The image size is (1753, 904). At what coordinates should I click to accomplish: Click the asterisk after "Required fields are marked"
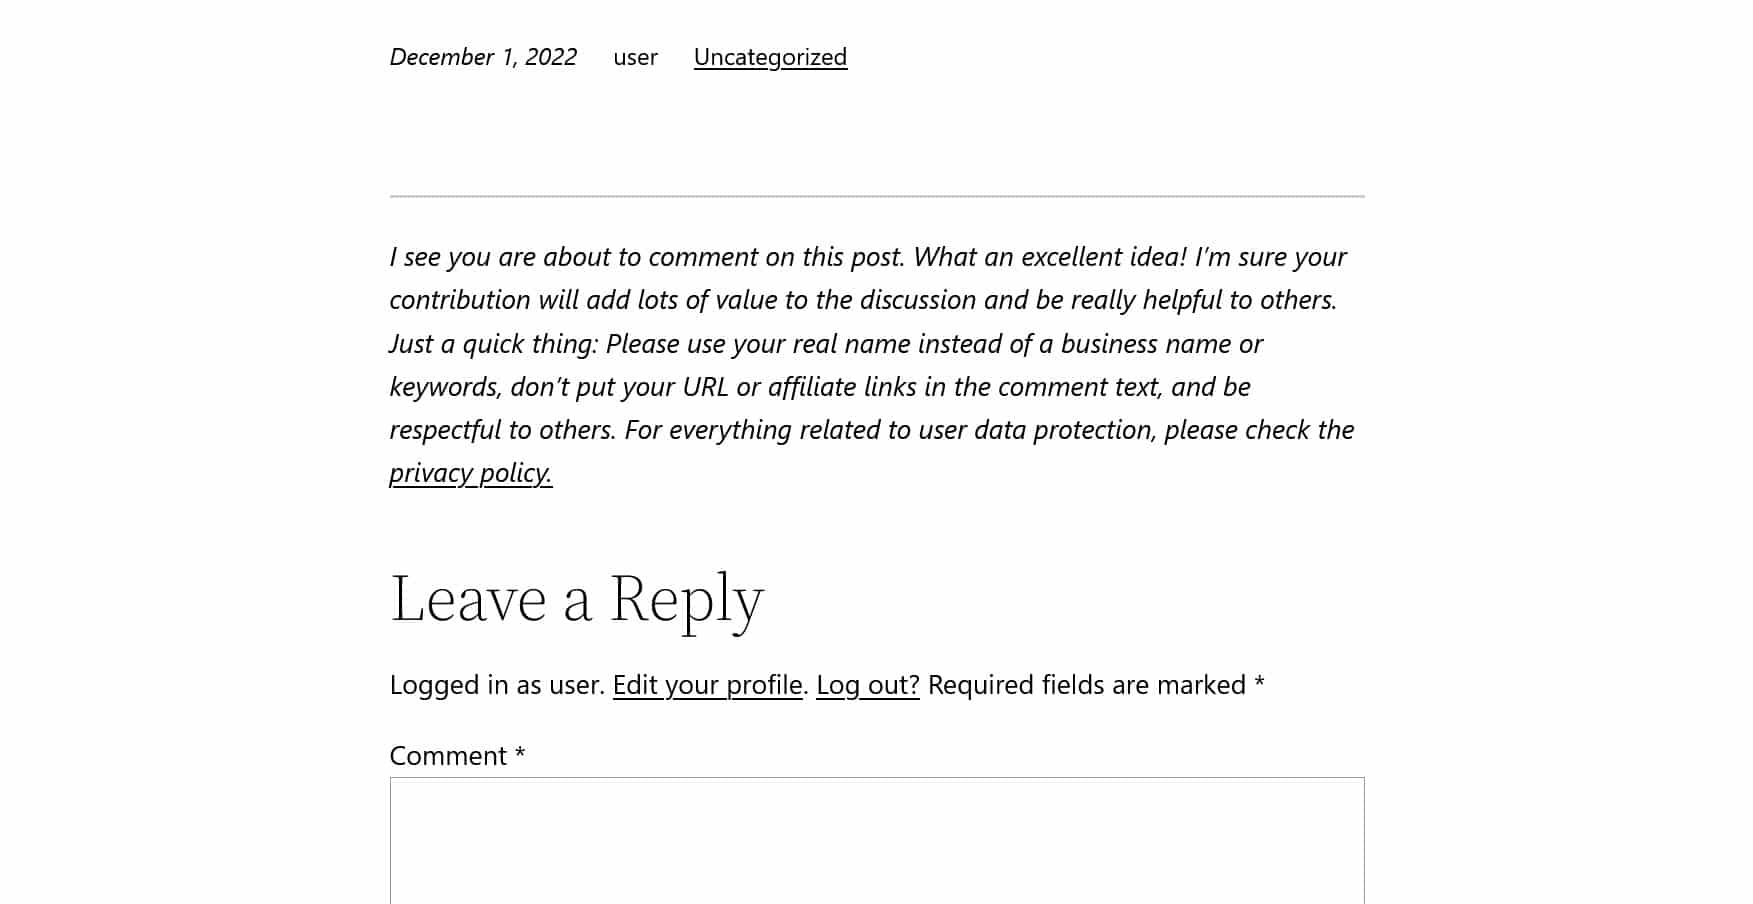click(x=1260, y=683)
